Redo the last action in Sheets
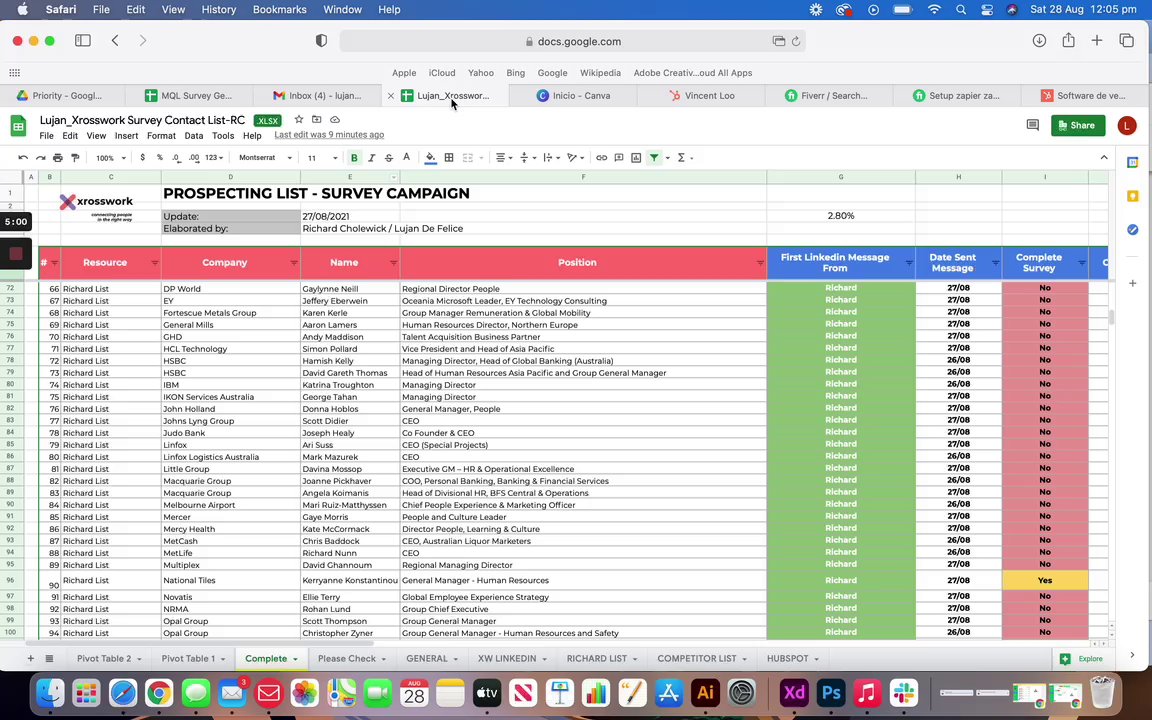This screenshot has width=1152, height=720. [40, 158]
